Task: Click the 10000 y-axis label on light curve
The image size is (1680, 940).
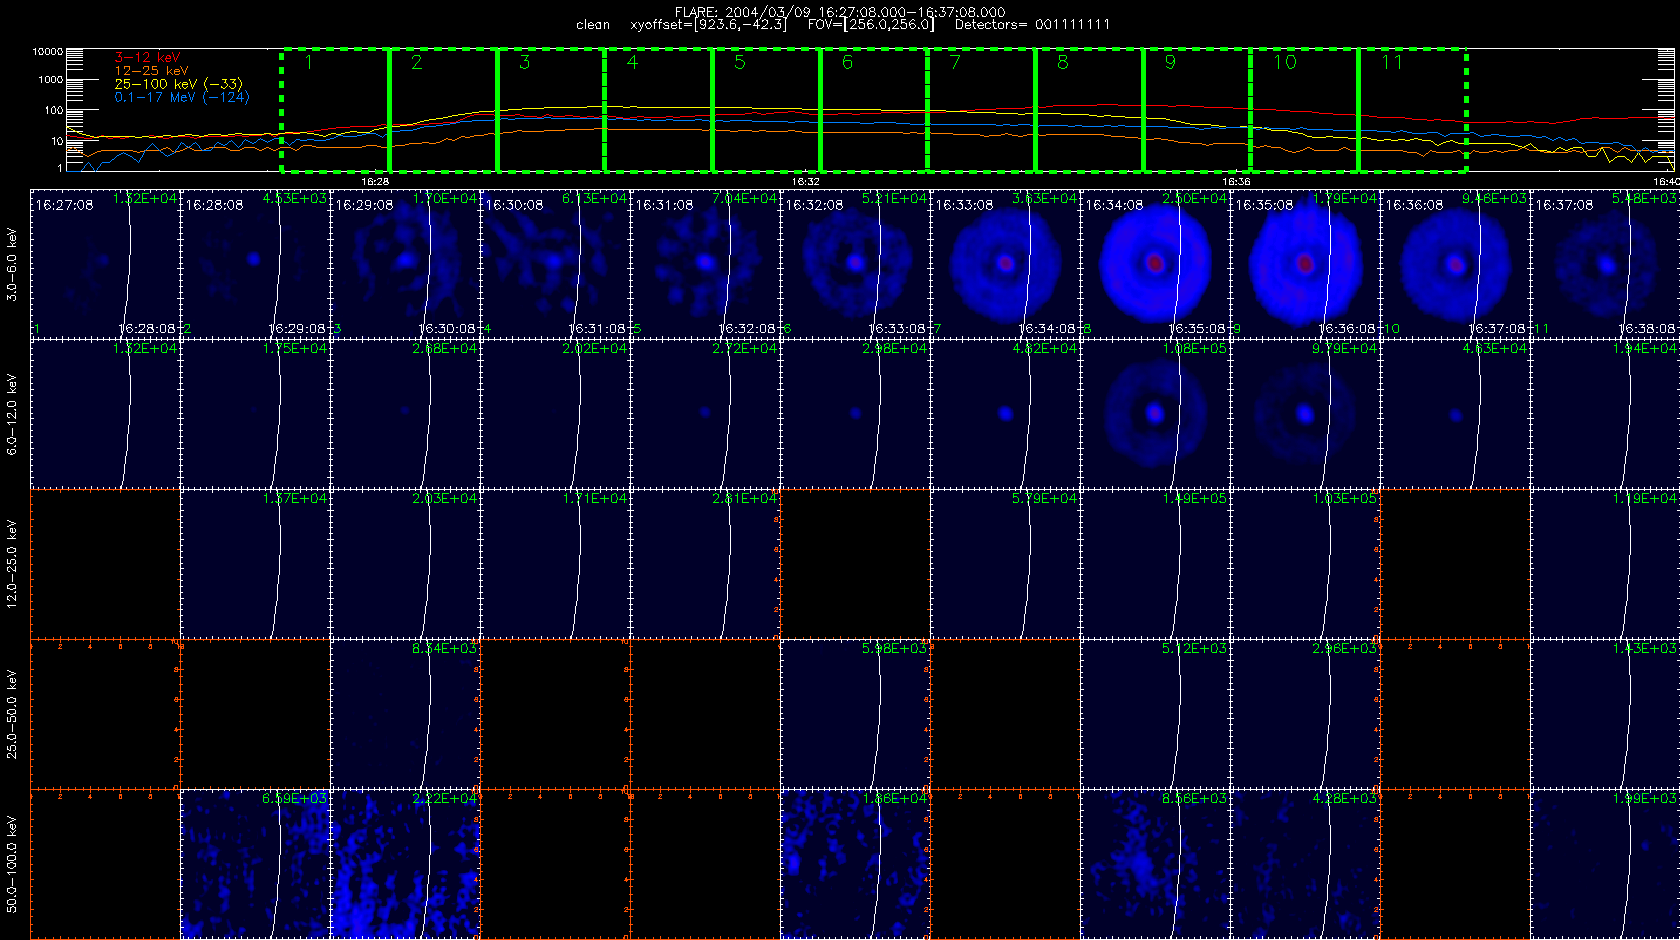Action: point(48,51)
